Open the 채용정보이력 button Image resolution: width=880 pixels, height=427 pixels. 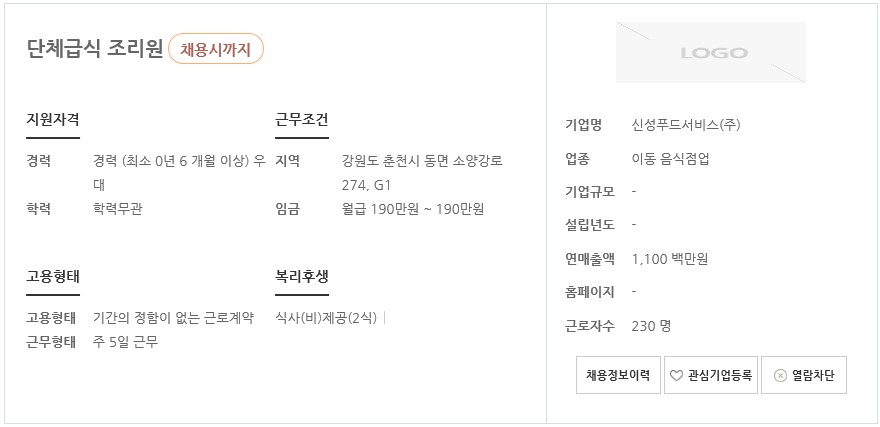(x=618, y=375)
